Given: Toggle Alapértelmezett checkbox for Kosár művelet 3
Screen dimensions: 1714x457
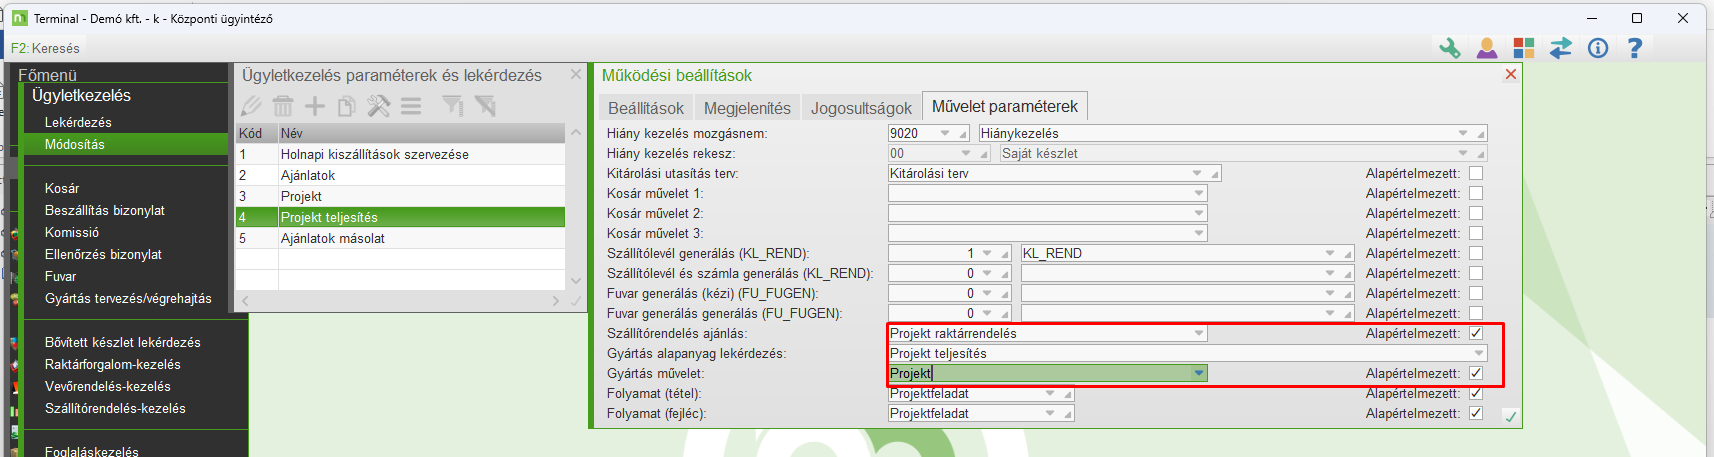Looking at the screenshot, I should (x=1476, y=233).
